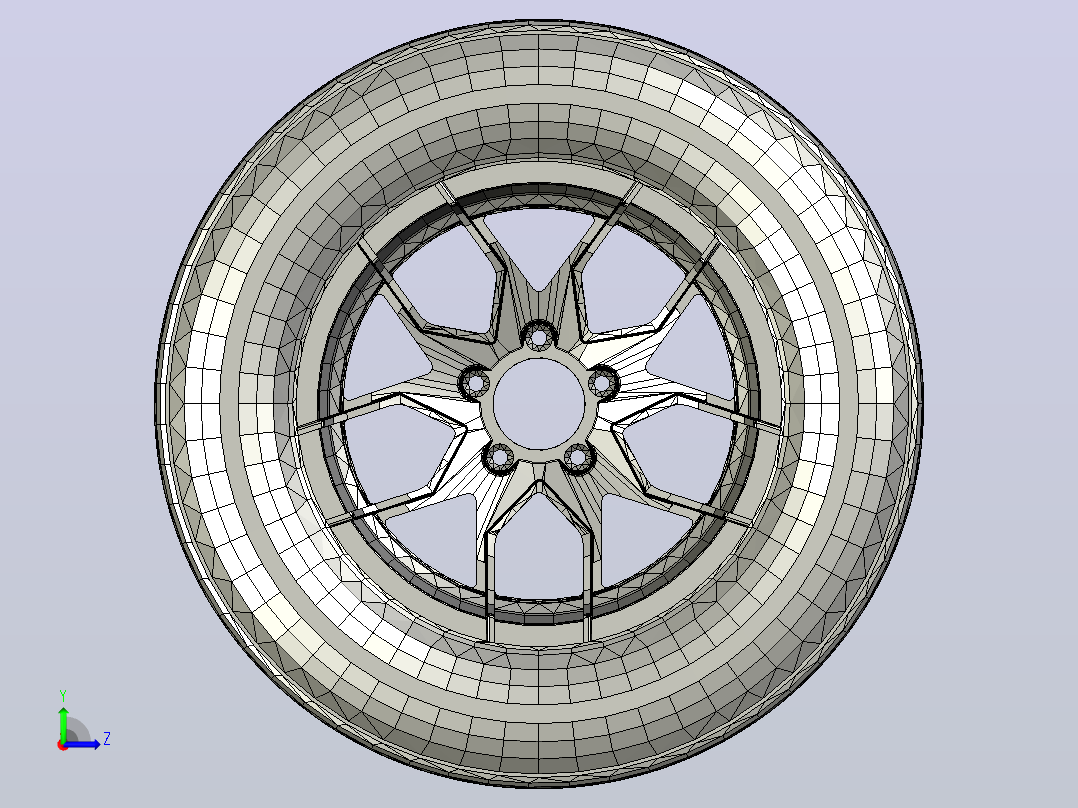Select the central hub bore of the wheel
Screen dimensions: 1078x808
pos(539,403)
